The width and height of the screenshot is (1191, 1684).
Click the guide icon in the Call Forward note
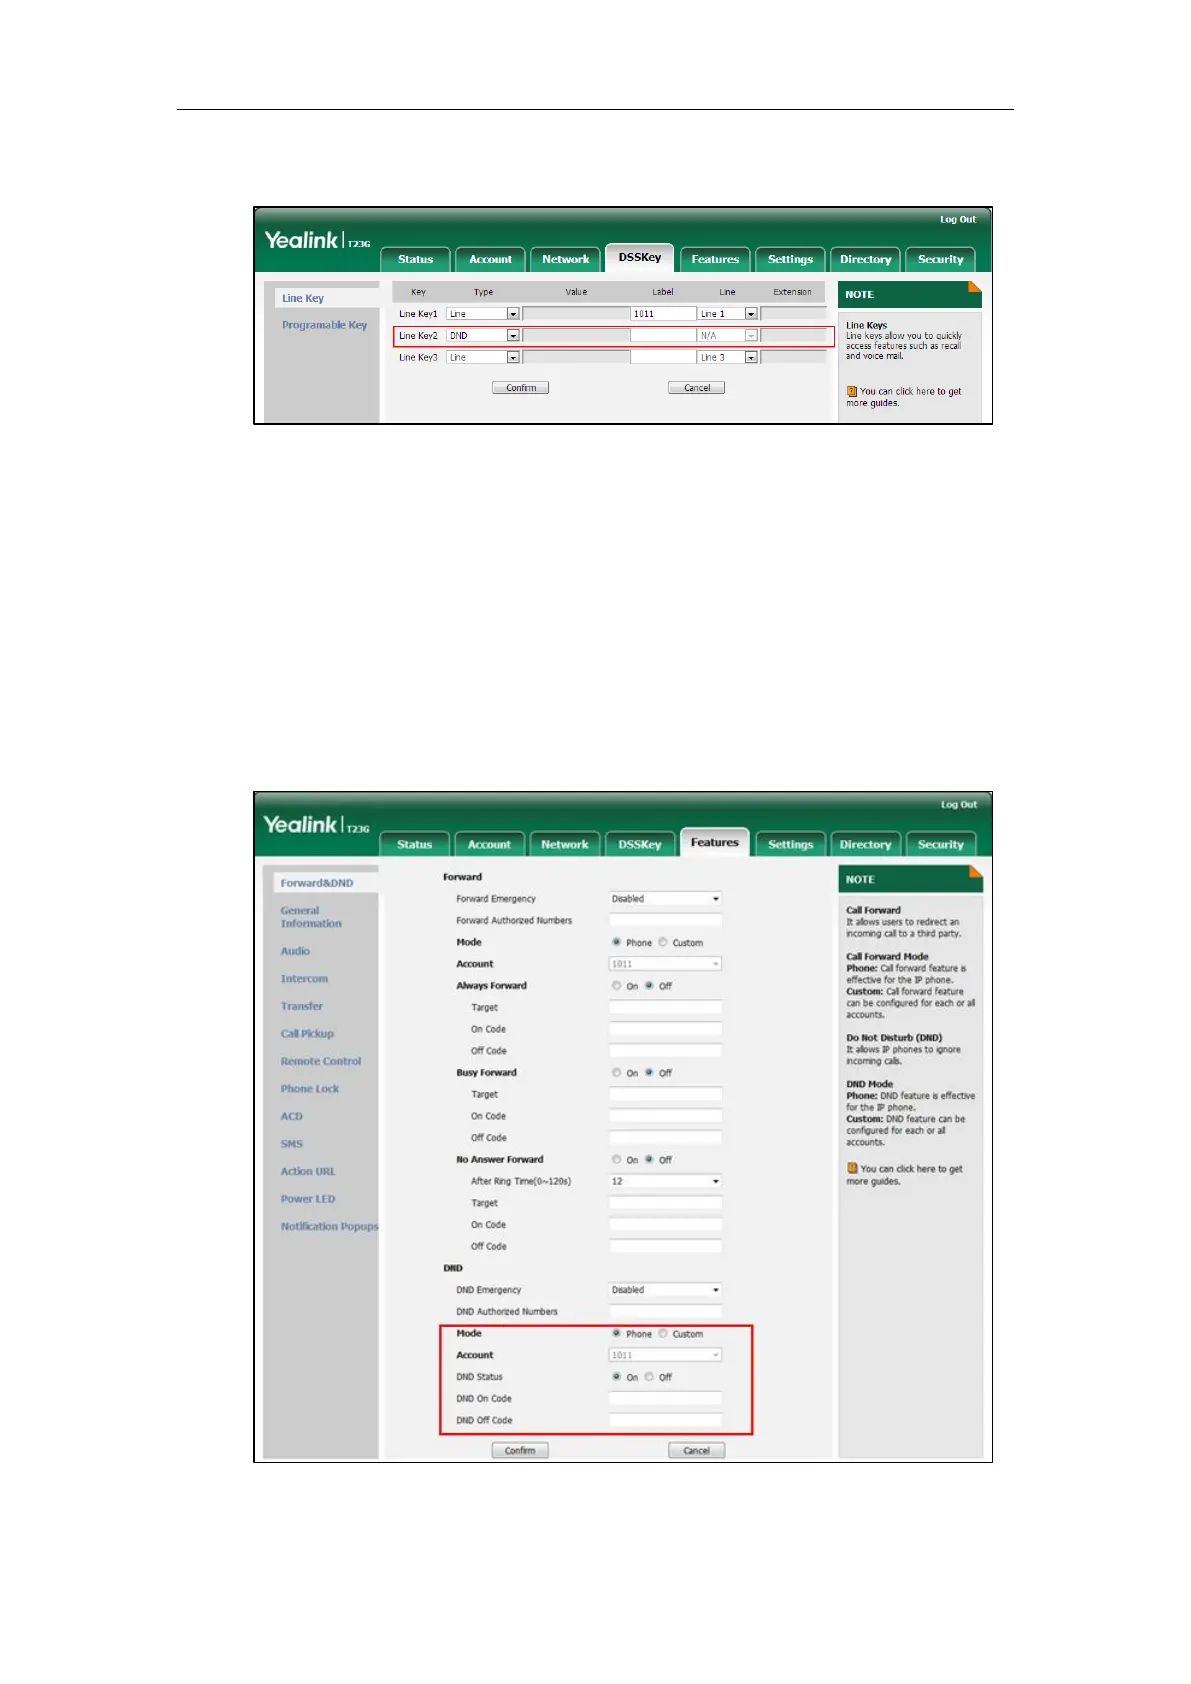tap(852, 1168)
